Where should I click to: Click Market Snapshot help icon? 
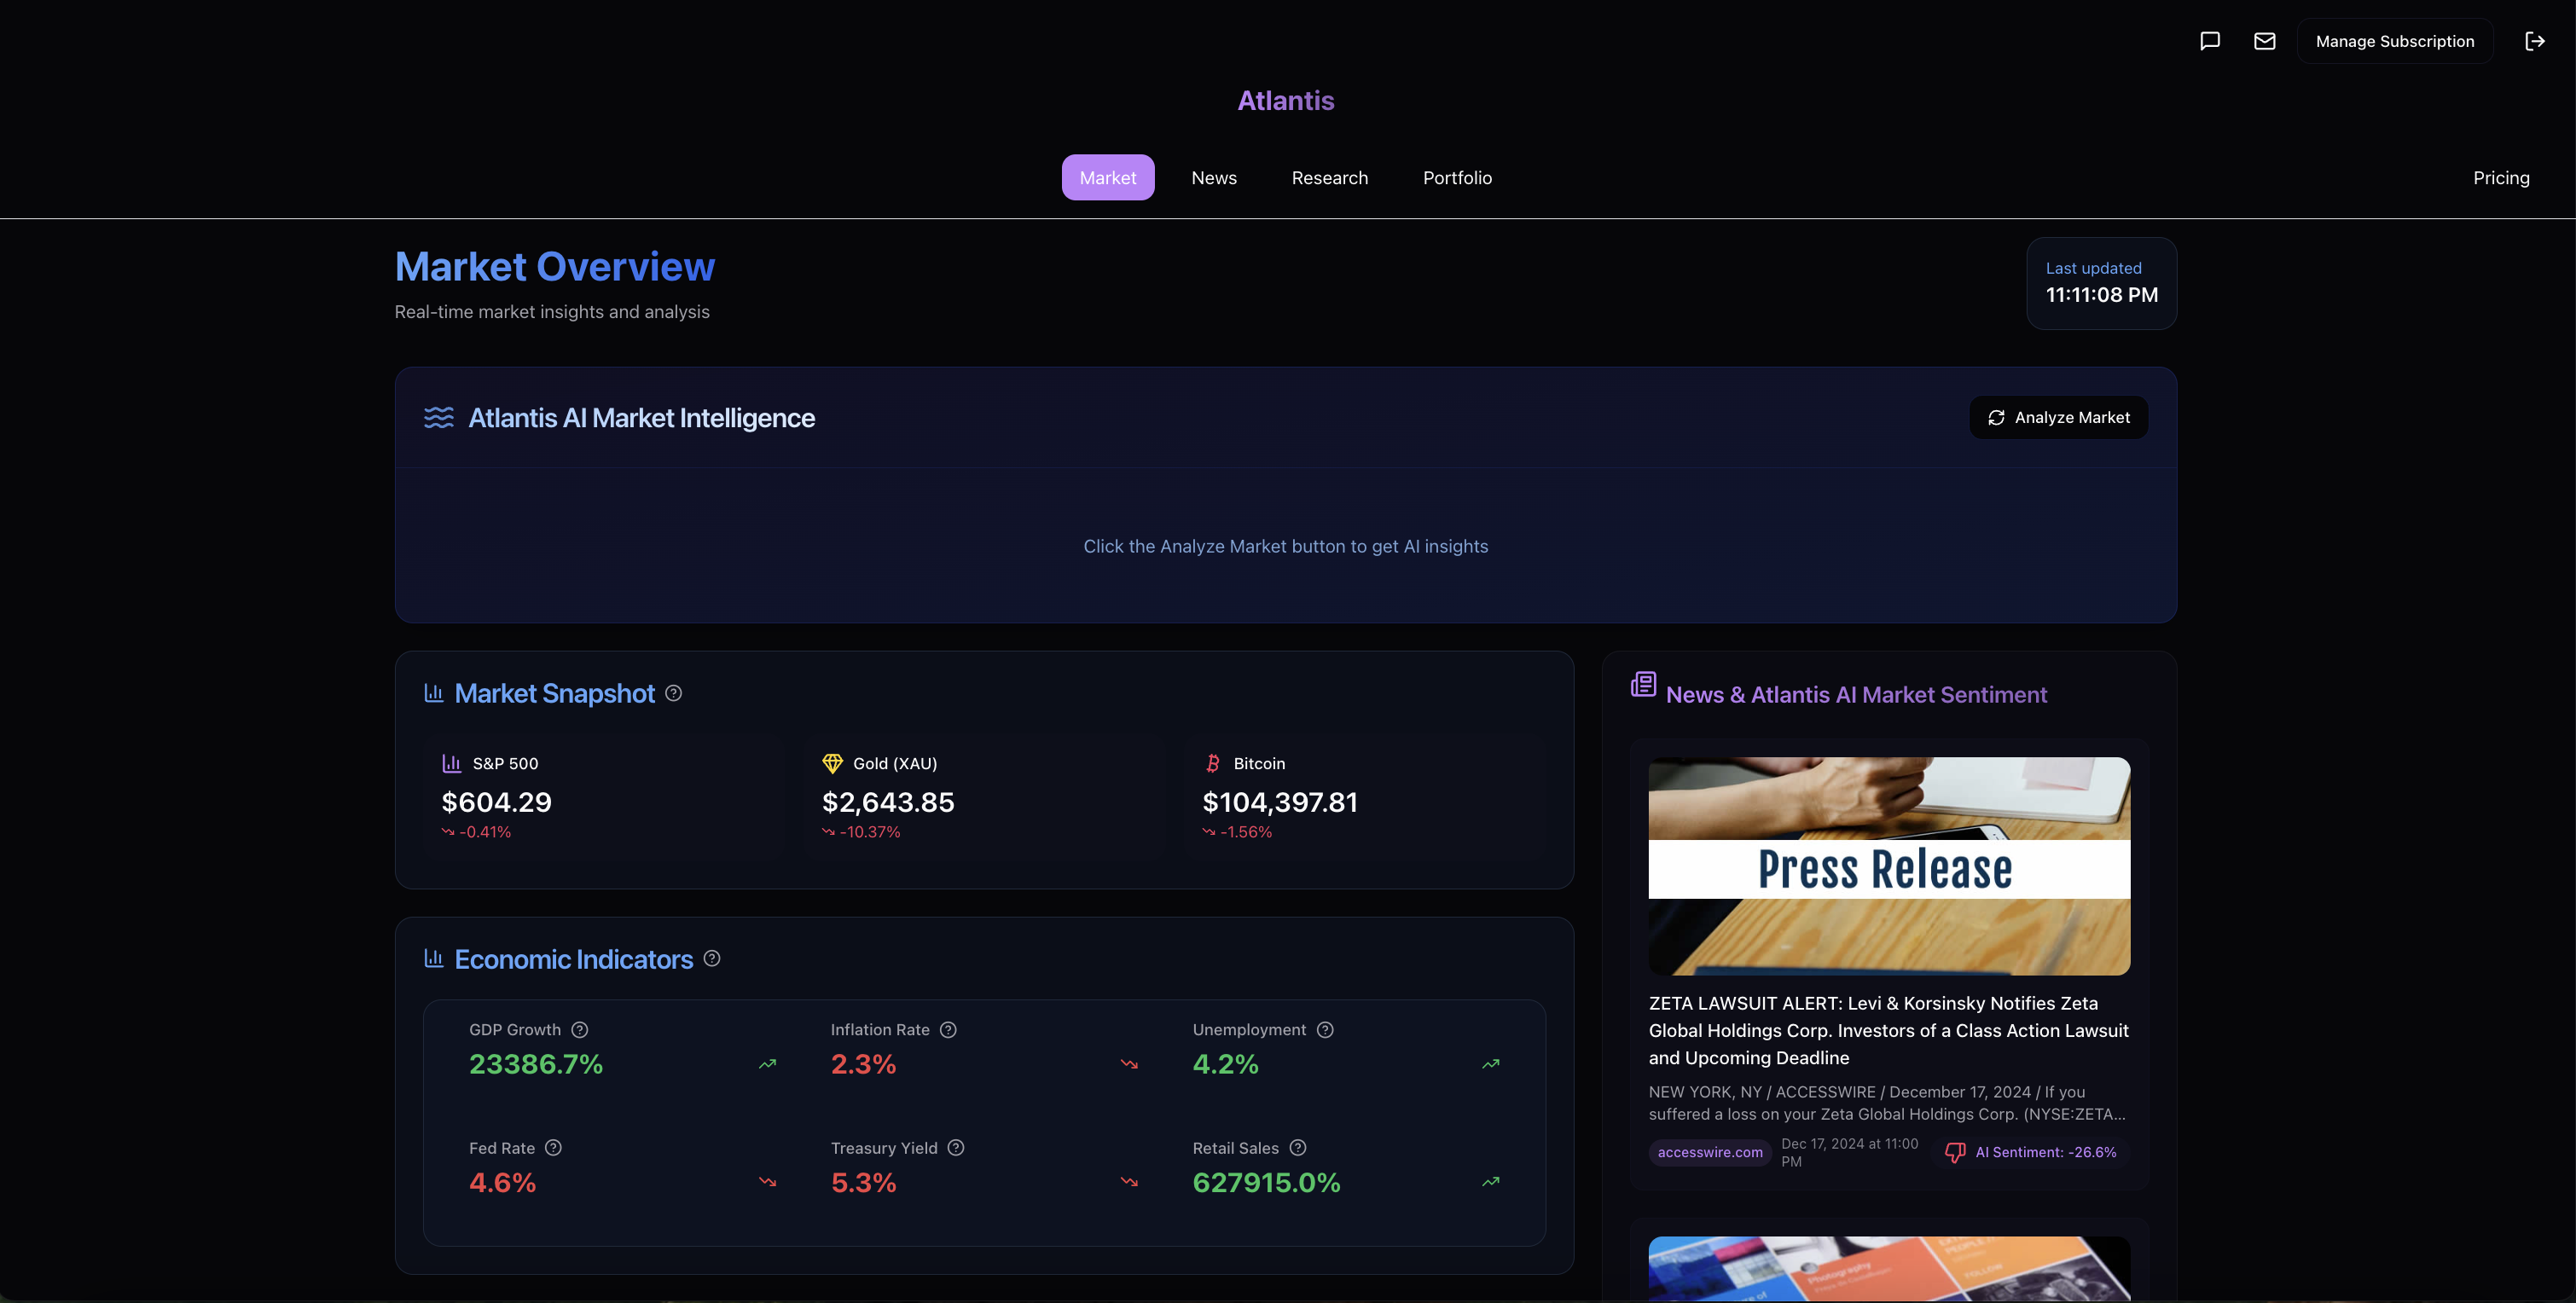[x=674, y=693]
